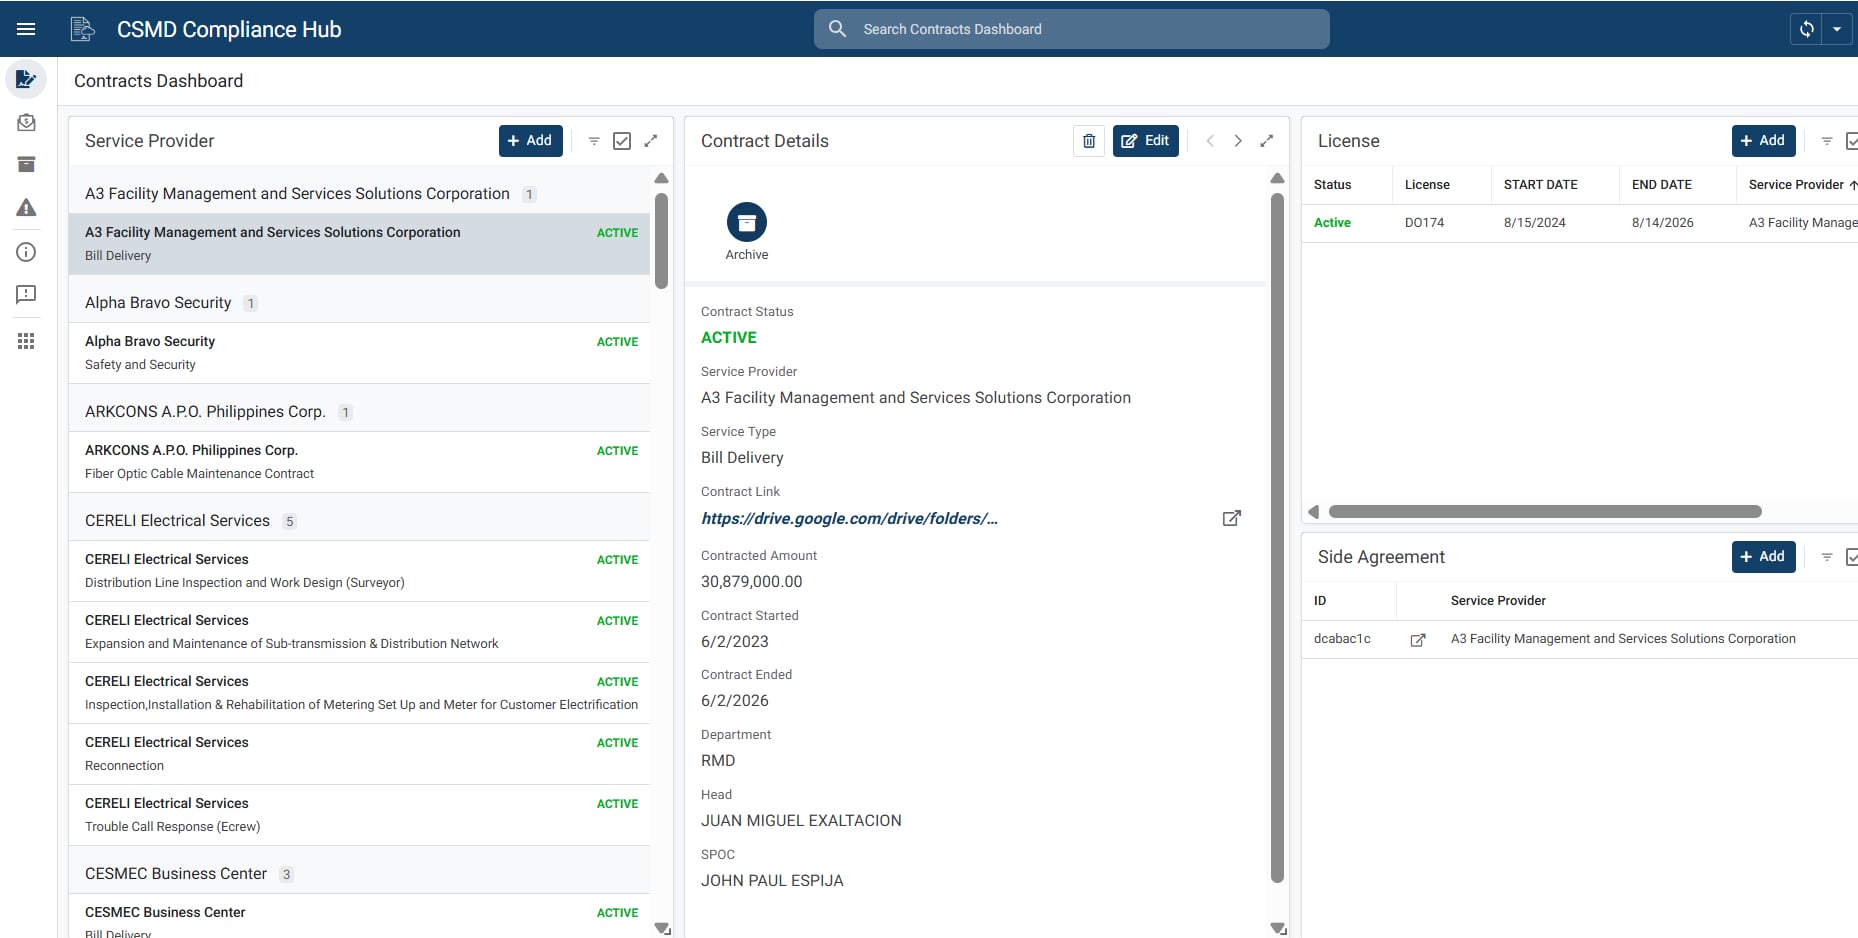Toggle multi-select checkbox in Service Provider panel
Screen dimensions: 1858x938
click(622, 141)
